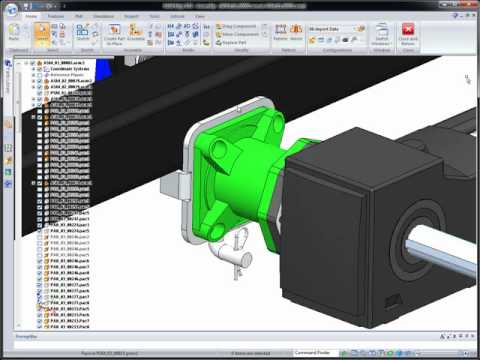Image resolution: width=480 pixels, height=360 pixels.
Task: Select Coordinate Systems in PathFinder tree
Action: pos(70,69)
